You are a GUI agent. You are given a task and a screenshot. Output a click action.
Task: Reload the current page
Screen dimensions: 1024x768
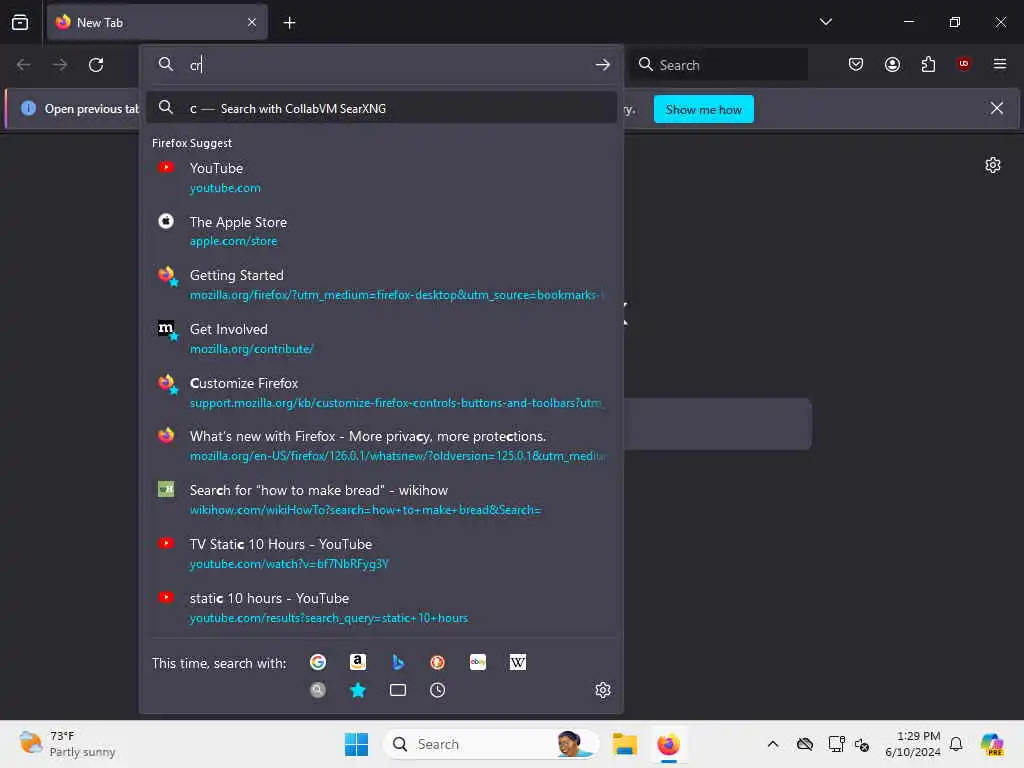96,65
